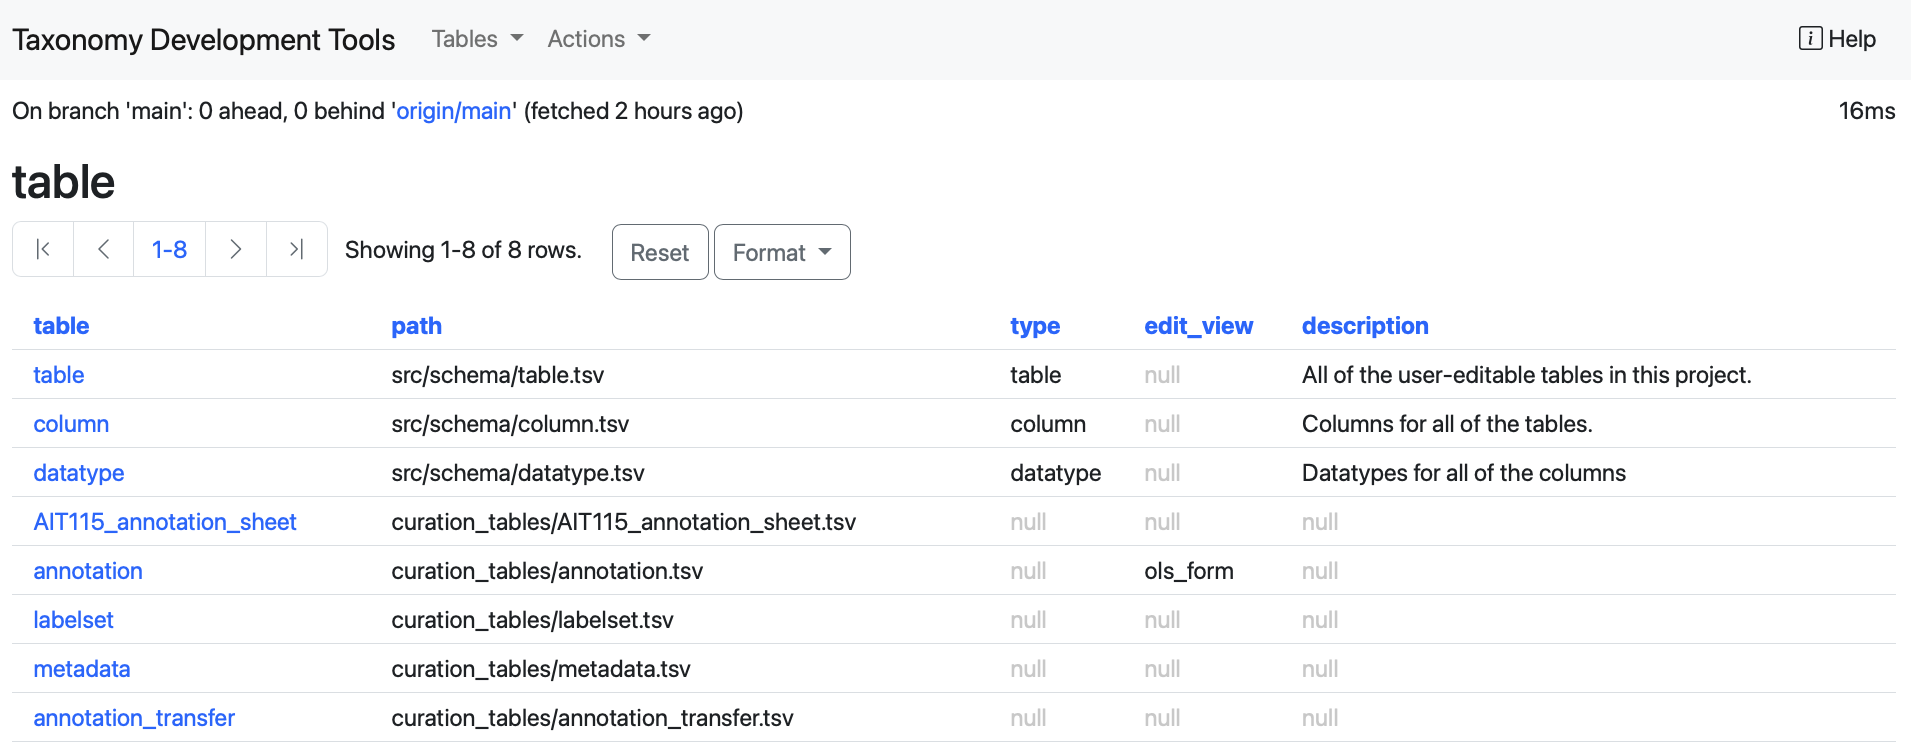Open the Tables dropdown menu
This screenshot has height=755, width=1911.
coord(477,39)
